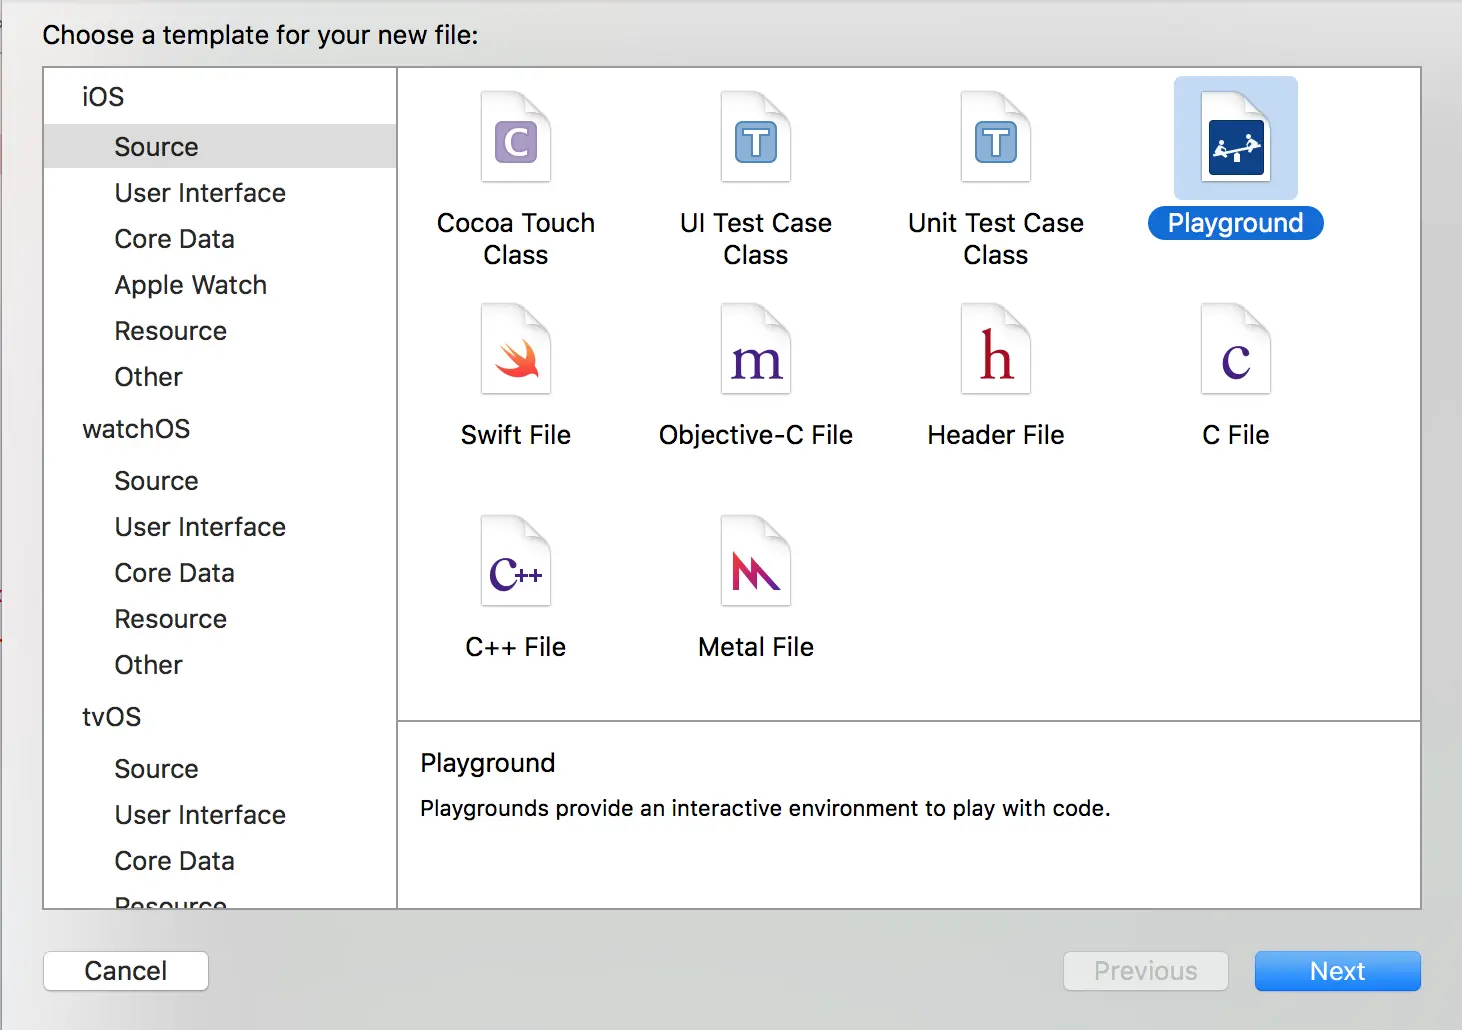The height and width of the screenshot is (1030, 1462).
Task: Click the Playground template icon
Action: (x=1236, y=137)
